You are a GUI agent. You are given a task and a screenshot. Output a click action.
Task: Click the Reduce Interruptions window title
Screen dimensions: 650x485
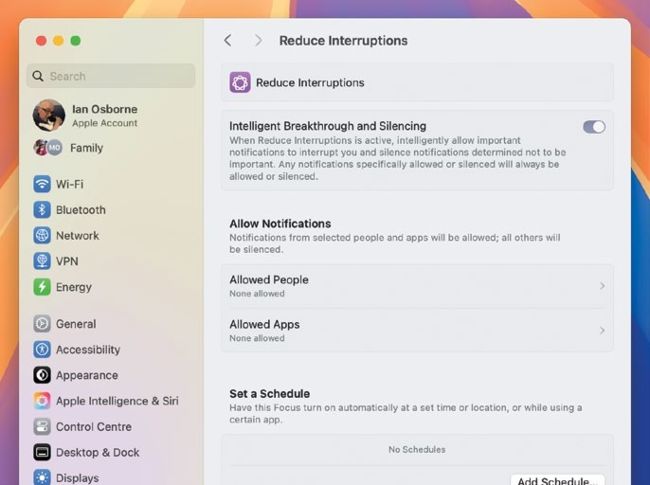pos(344,41)
